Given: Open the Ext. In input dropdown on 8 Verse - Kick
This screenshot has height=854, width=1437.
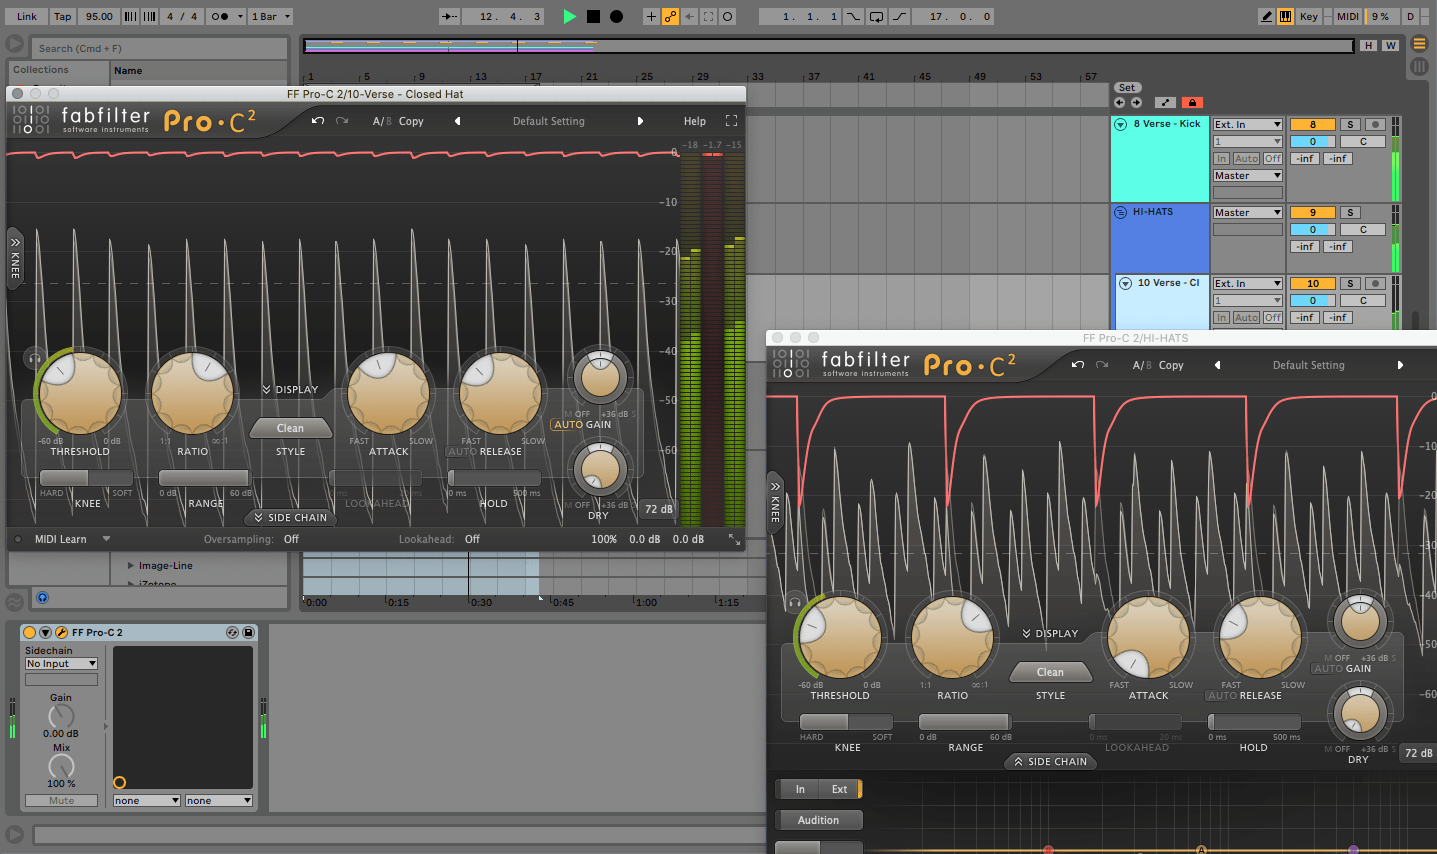Looking at the screenshot, I should pos(1247,124).
